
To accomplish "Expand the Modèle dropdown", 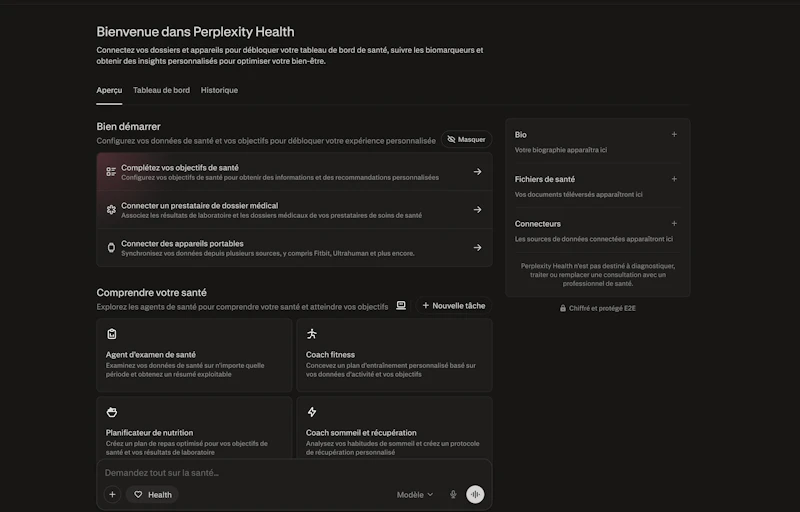I will (415, 495).
